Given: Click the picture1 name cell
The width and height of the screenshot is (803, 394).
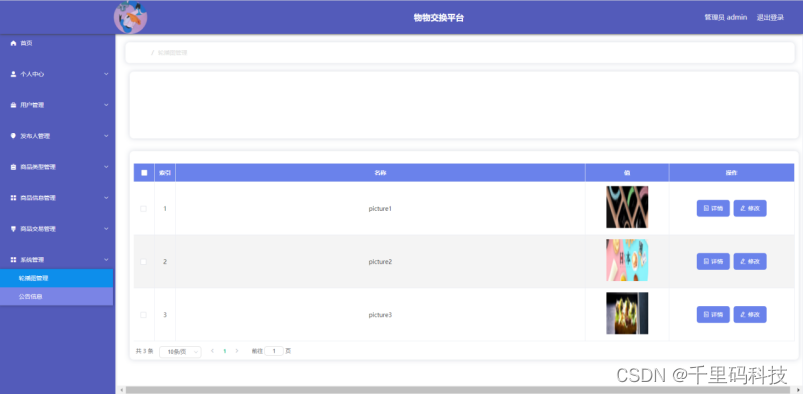Looking at the screenshot, I should (x=380, y=209).
